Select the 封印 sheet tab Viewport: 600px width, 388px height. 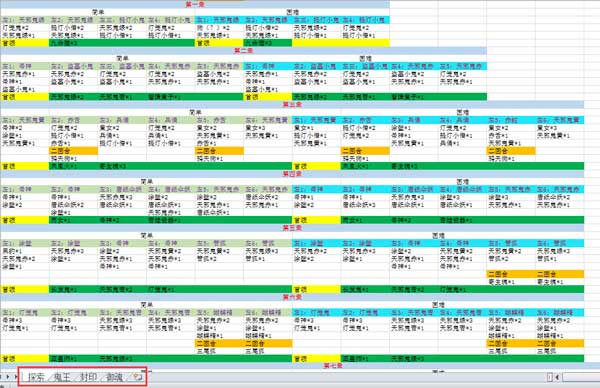click(x=88, y=377)
